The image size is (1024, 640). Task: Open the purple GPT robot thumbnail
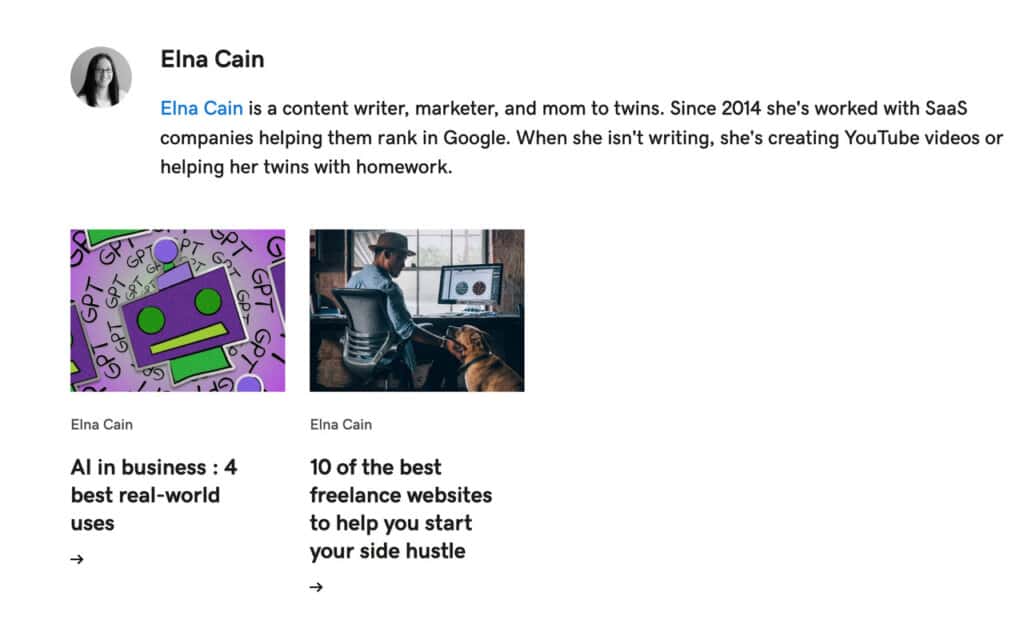pos(177,310)
